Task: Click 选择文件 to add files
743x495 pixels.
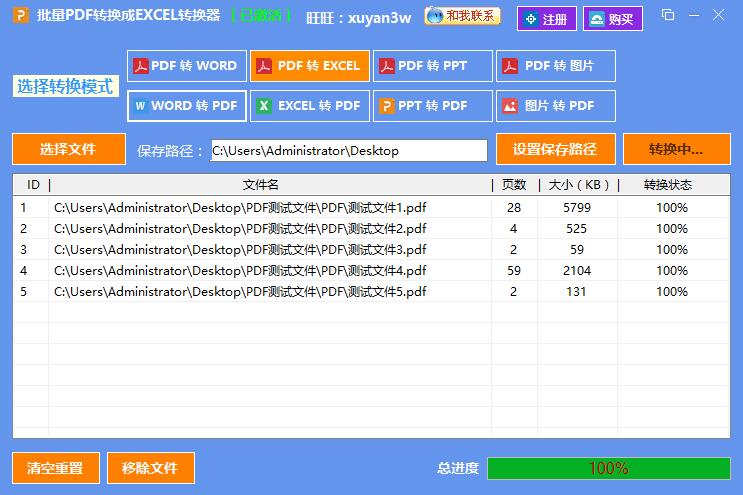Action: pyautogui.click(x=68, y=149)
